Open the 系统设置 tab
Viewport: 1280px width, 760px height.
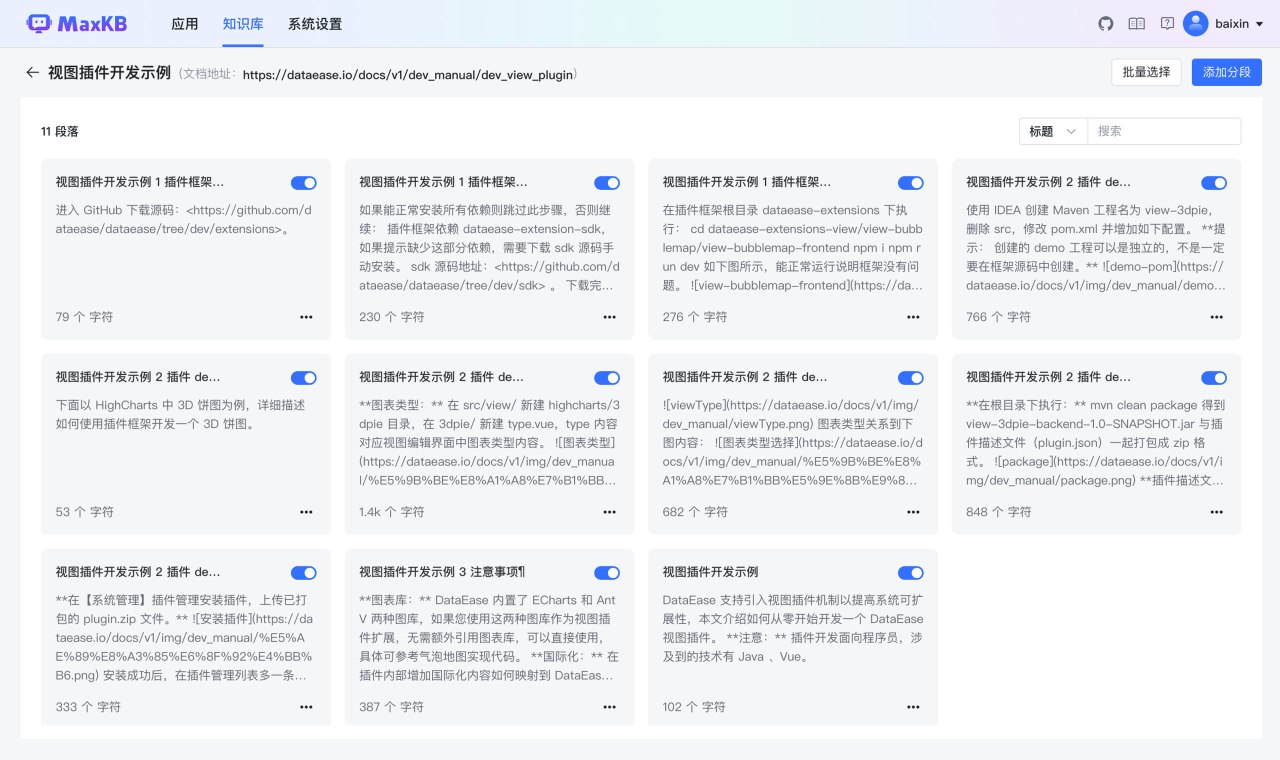[x=315, y=24]
